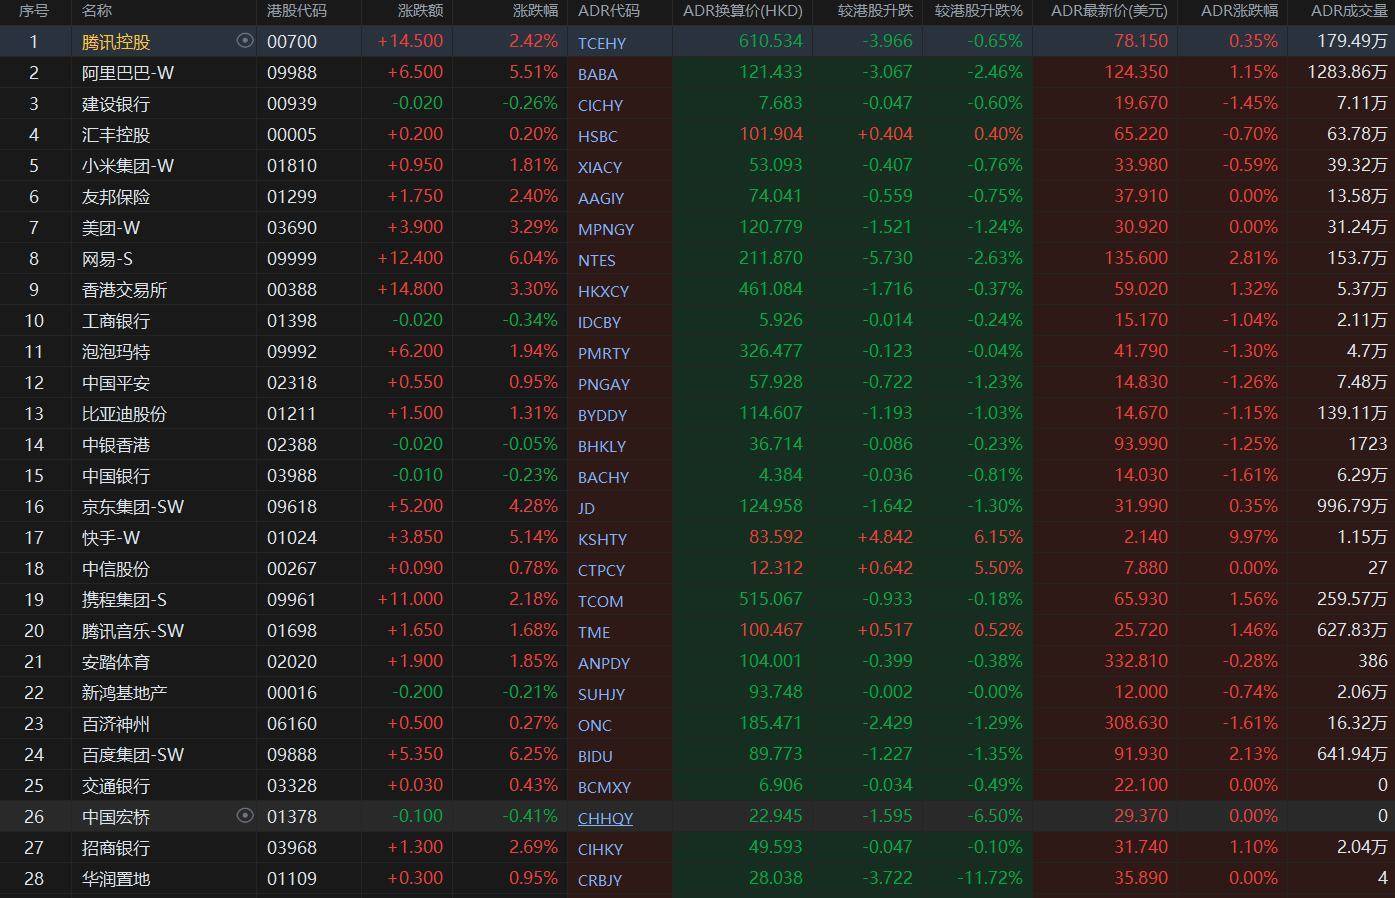Sort by the ADR成交量 column header
1395x898 pixels.
[x=1349, y=11]
